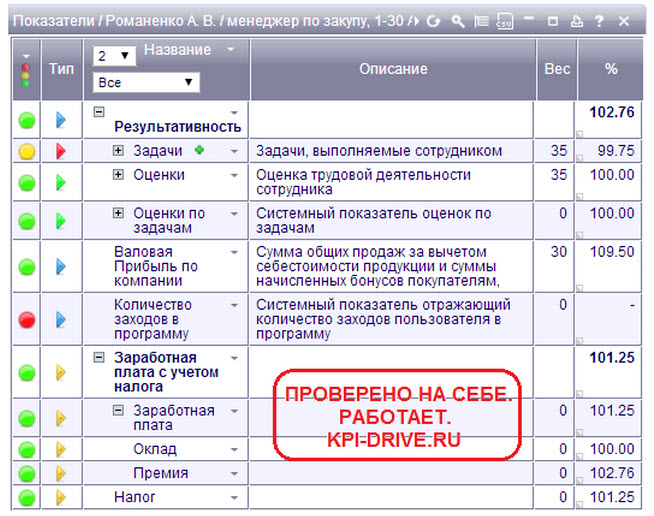654x516 pixels.
Task: Click the print icon in title bar
Action: pyautogui.click(x=576, y=21)
